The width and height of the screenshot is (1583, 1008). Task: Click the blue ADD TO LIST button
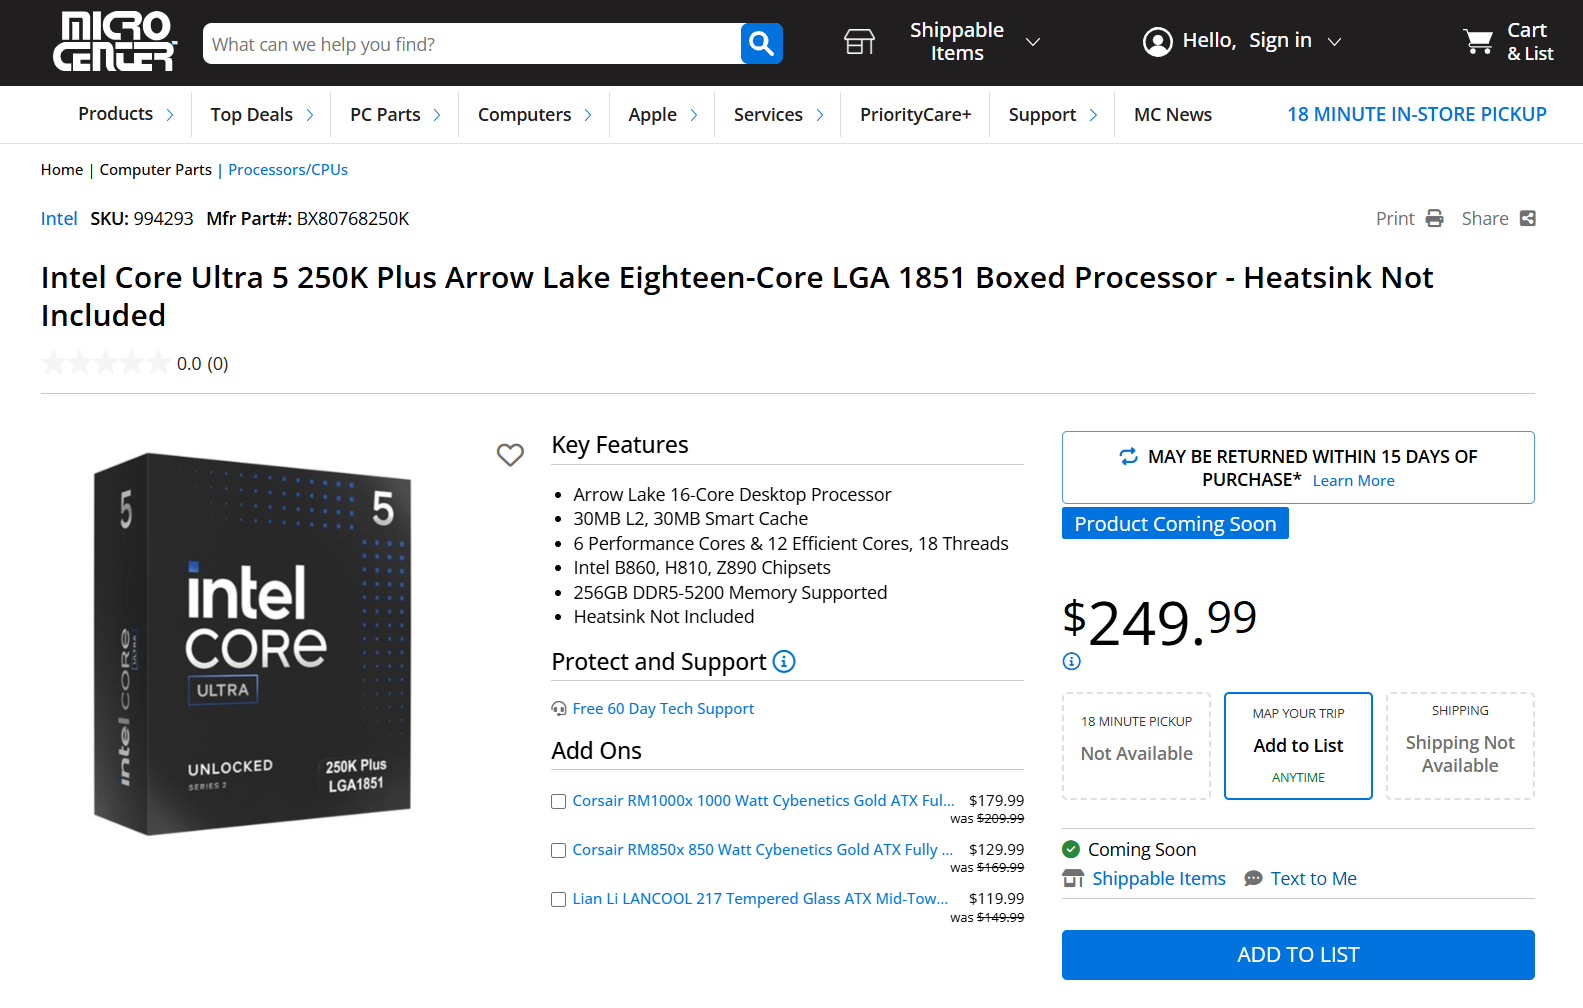[x=1297, y=955]
